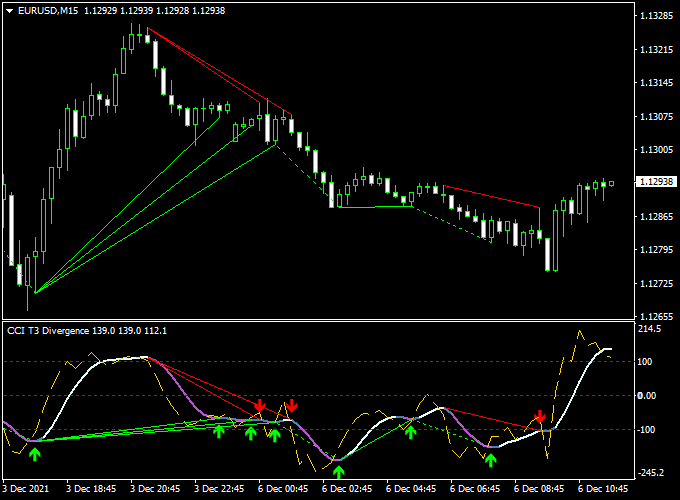Viewport: 680px width, 500px height.
Task: Click the 0.00 level on indicator scale
Action: [647, 395]
